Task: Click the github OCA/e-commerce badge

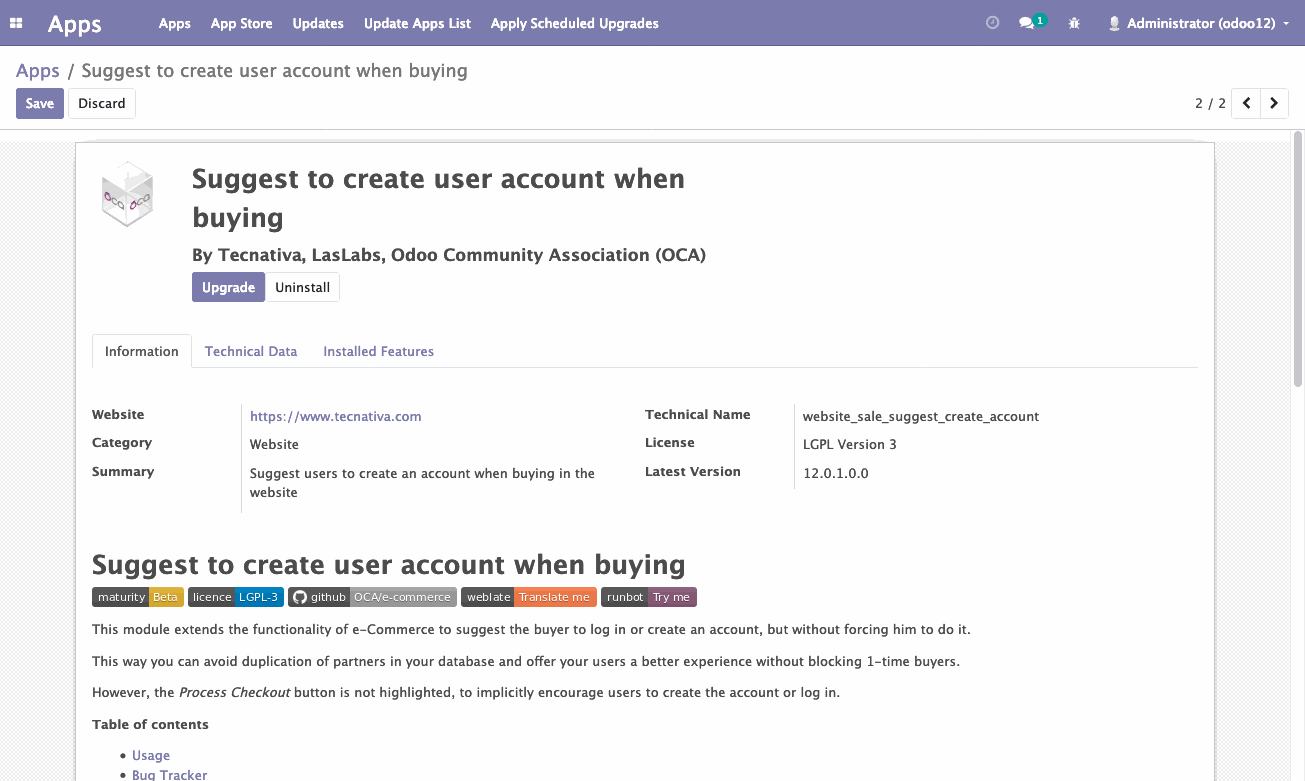Action: click(x=373, y=597)
